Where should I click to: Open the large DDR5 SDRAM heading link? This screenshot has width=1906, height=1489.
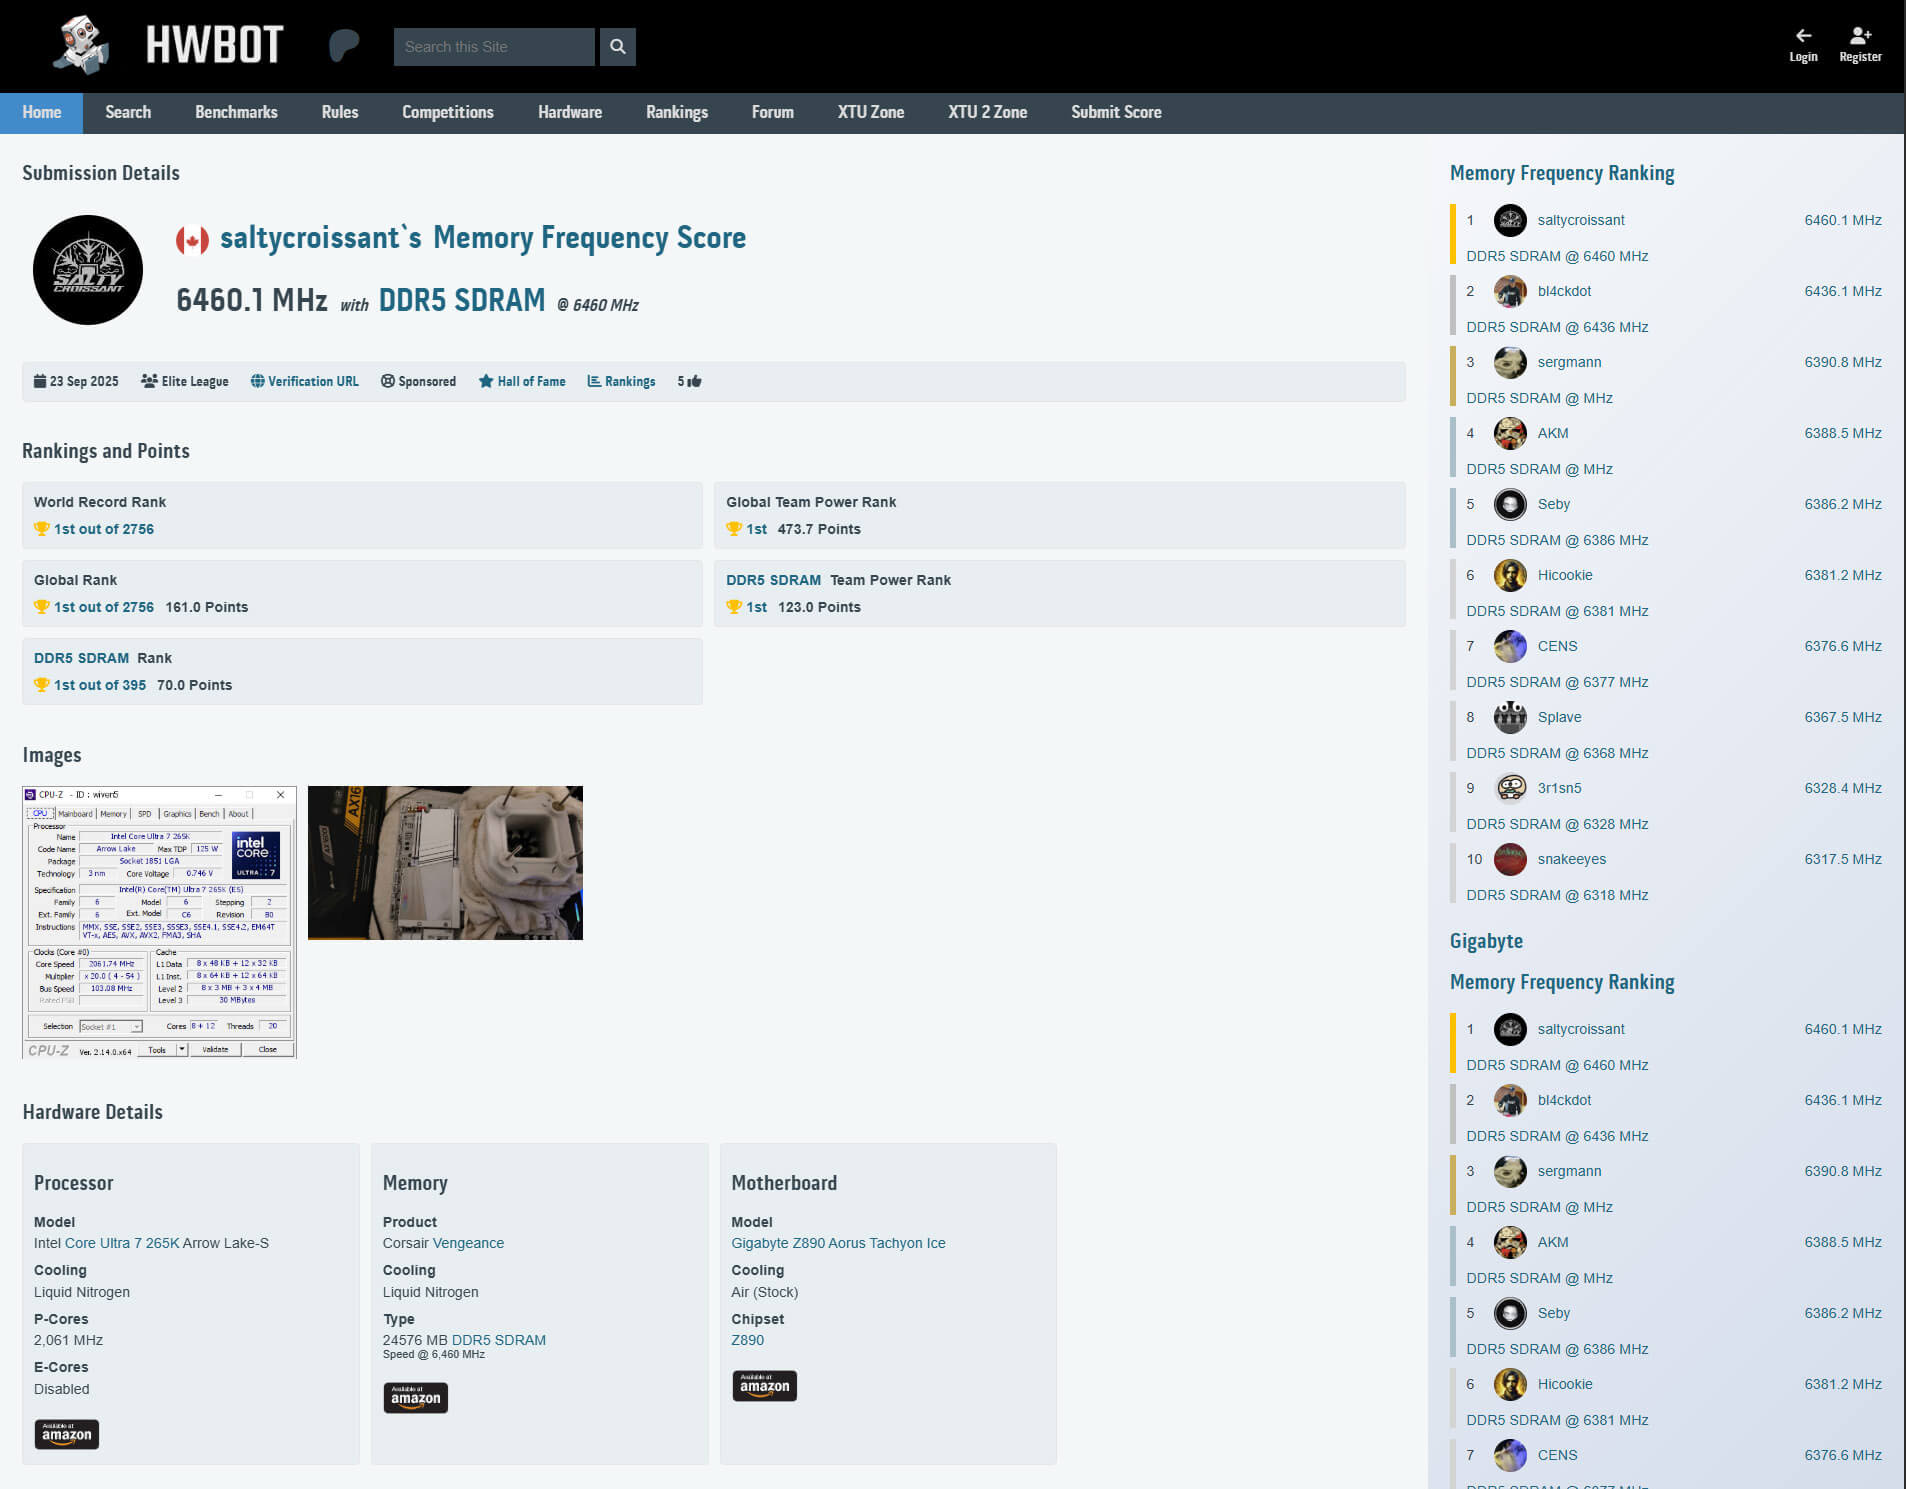(462, 300)
